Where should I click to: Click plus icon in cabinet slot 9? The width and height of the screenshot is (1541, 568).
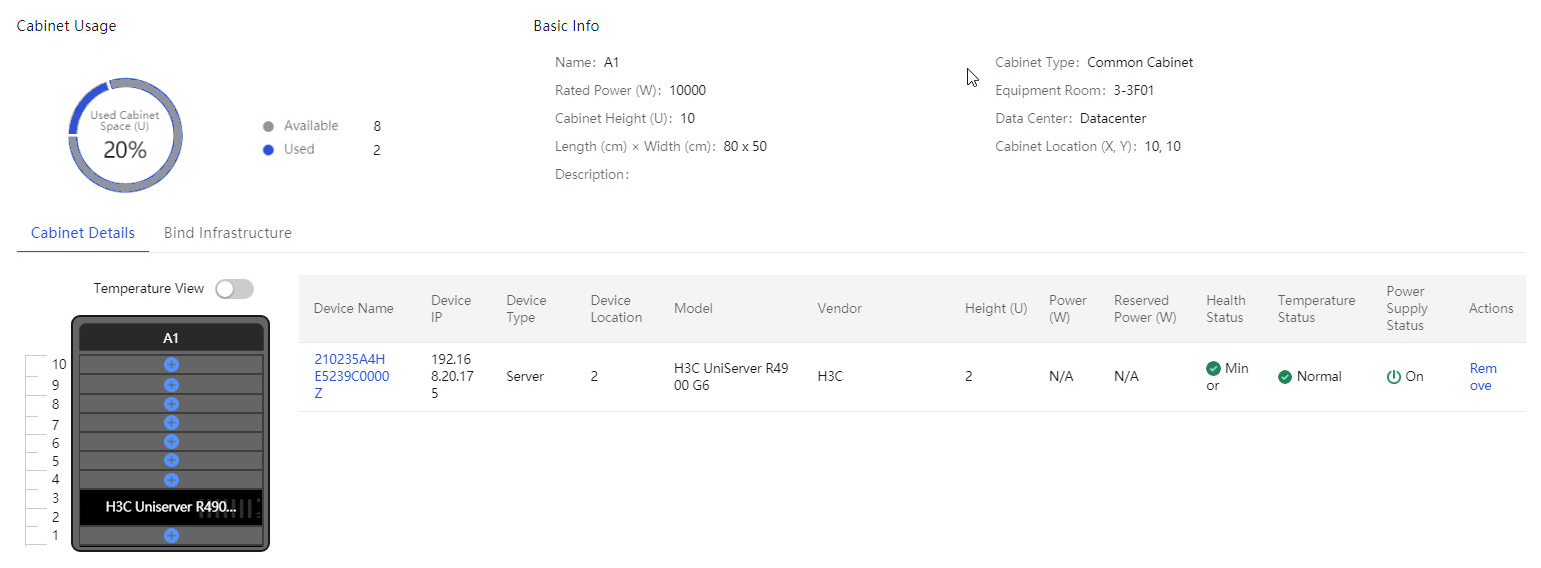point(171,384)
